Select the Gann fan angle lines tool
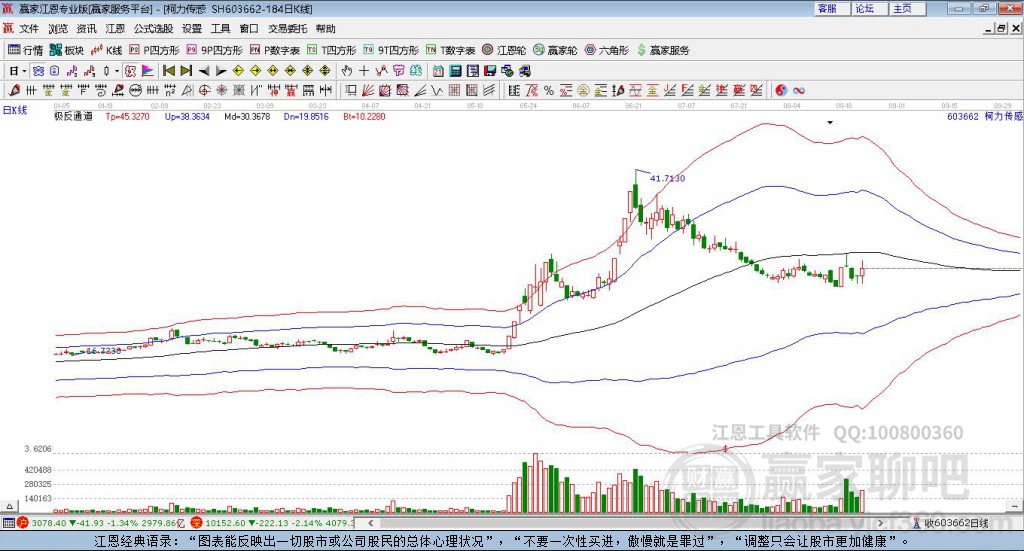1024x551 pixels. [x=368, y=90]
